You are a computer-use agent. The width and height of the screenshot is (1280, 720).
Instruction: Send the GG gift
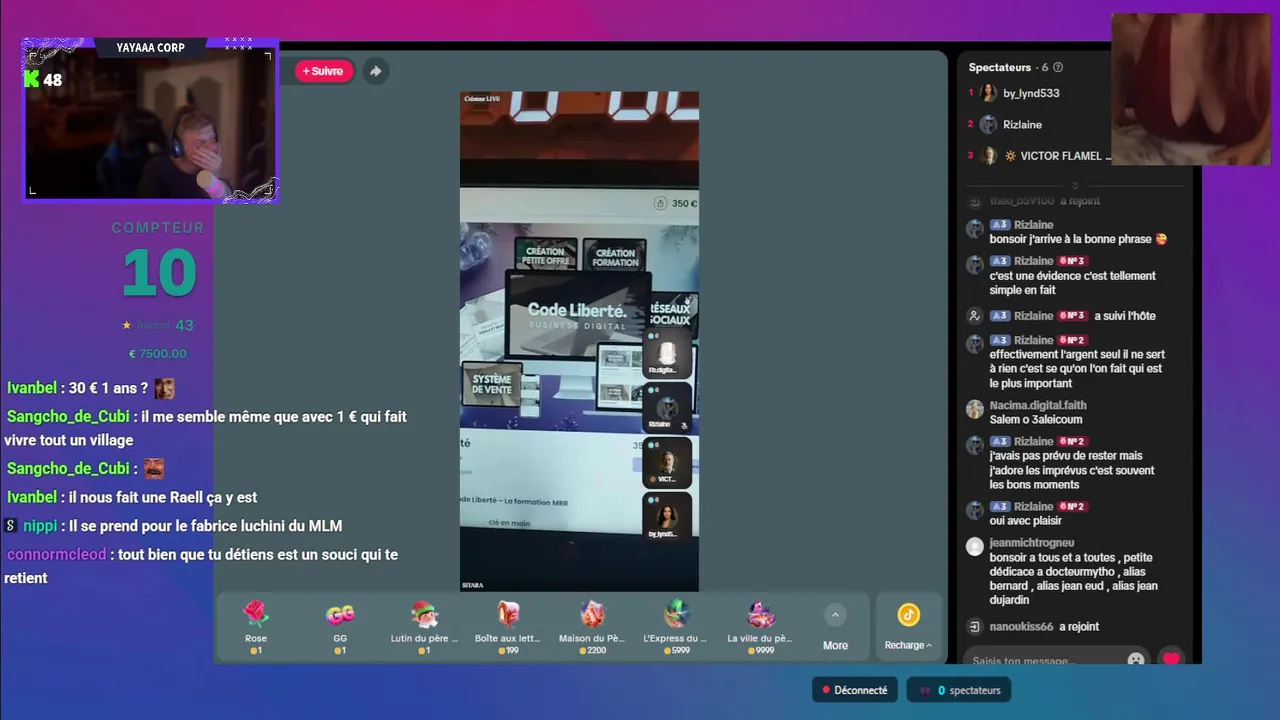coord(340,628)
